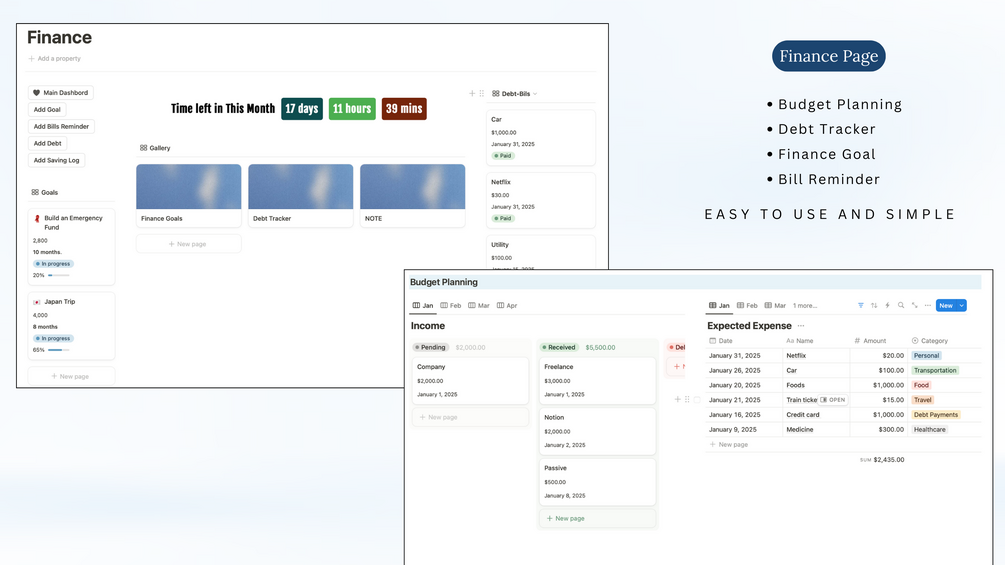1005x565 pixels.
Task: Open the NOTE gallery card
Action: (413, 195)
